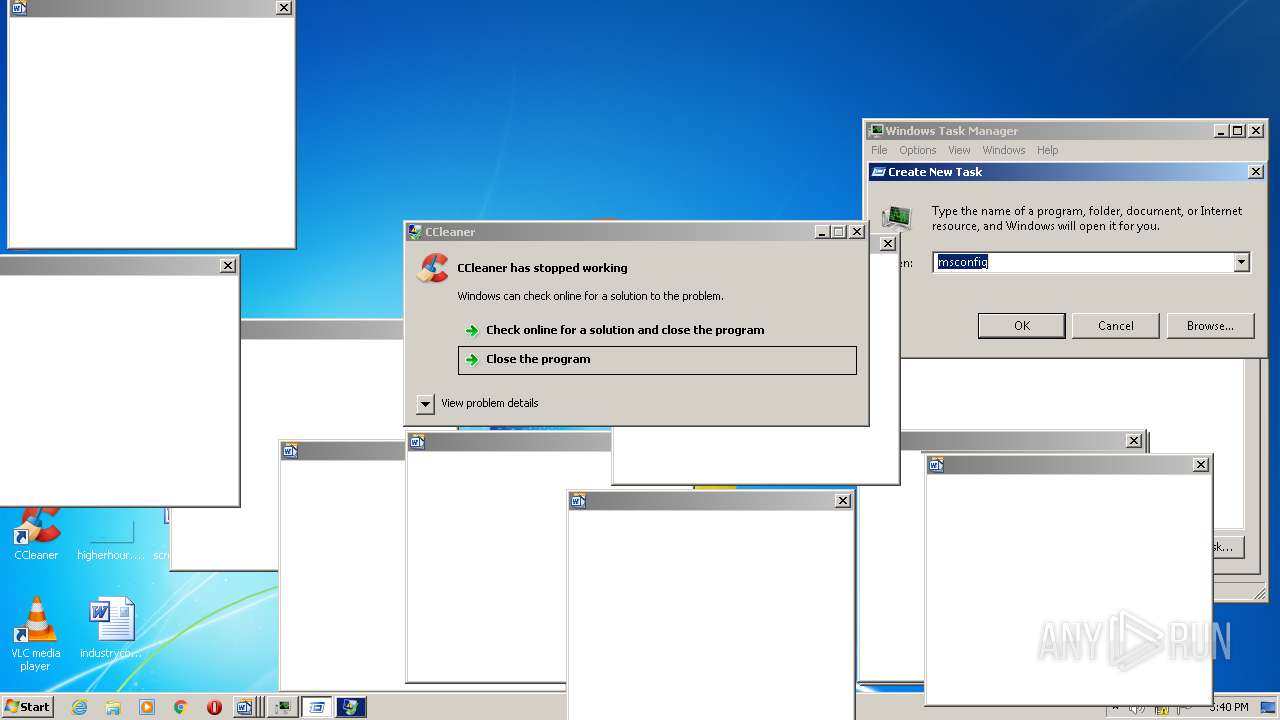Select the industrycov Word document icon
The image size is (1280, 720).
pos(111,629)
